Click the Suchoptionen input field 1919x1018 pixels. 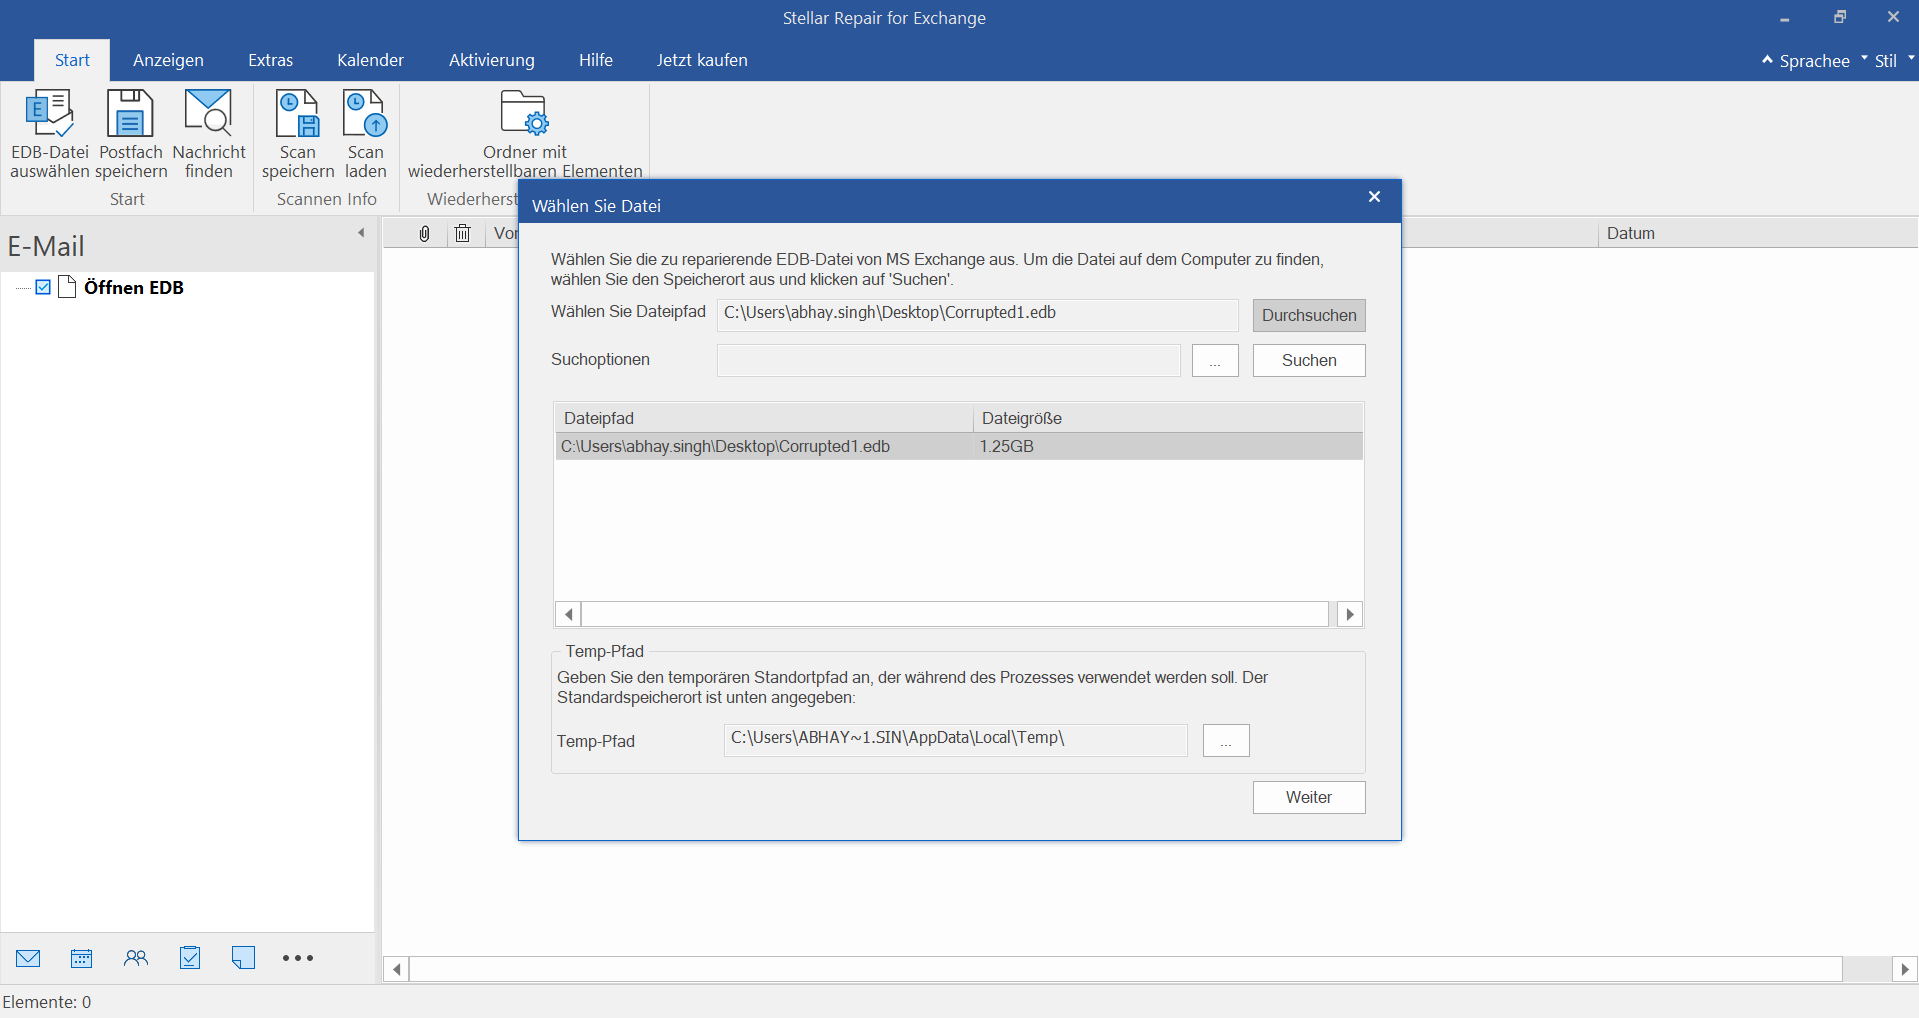(948, 361)
